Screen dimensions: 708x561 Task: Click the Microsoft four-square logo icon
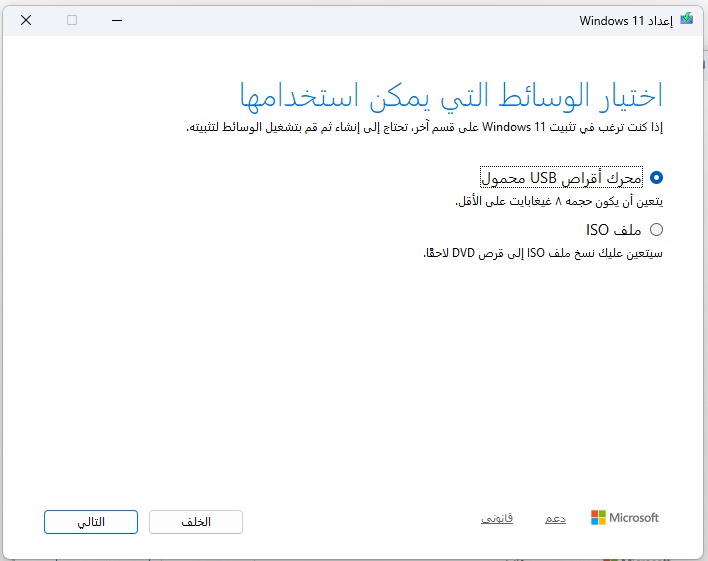(598, 518)
